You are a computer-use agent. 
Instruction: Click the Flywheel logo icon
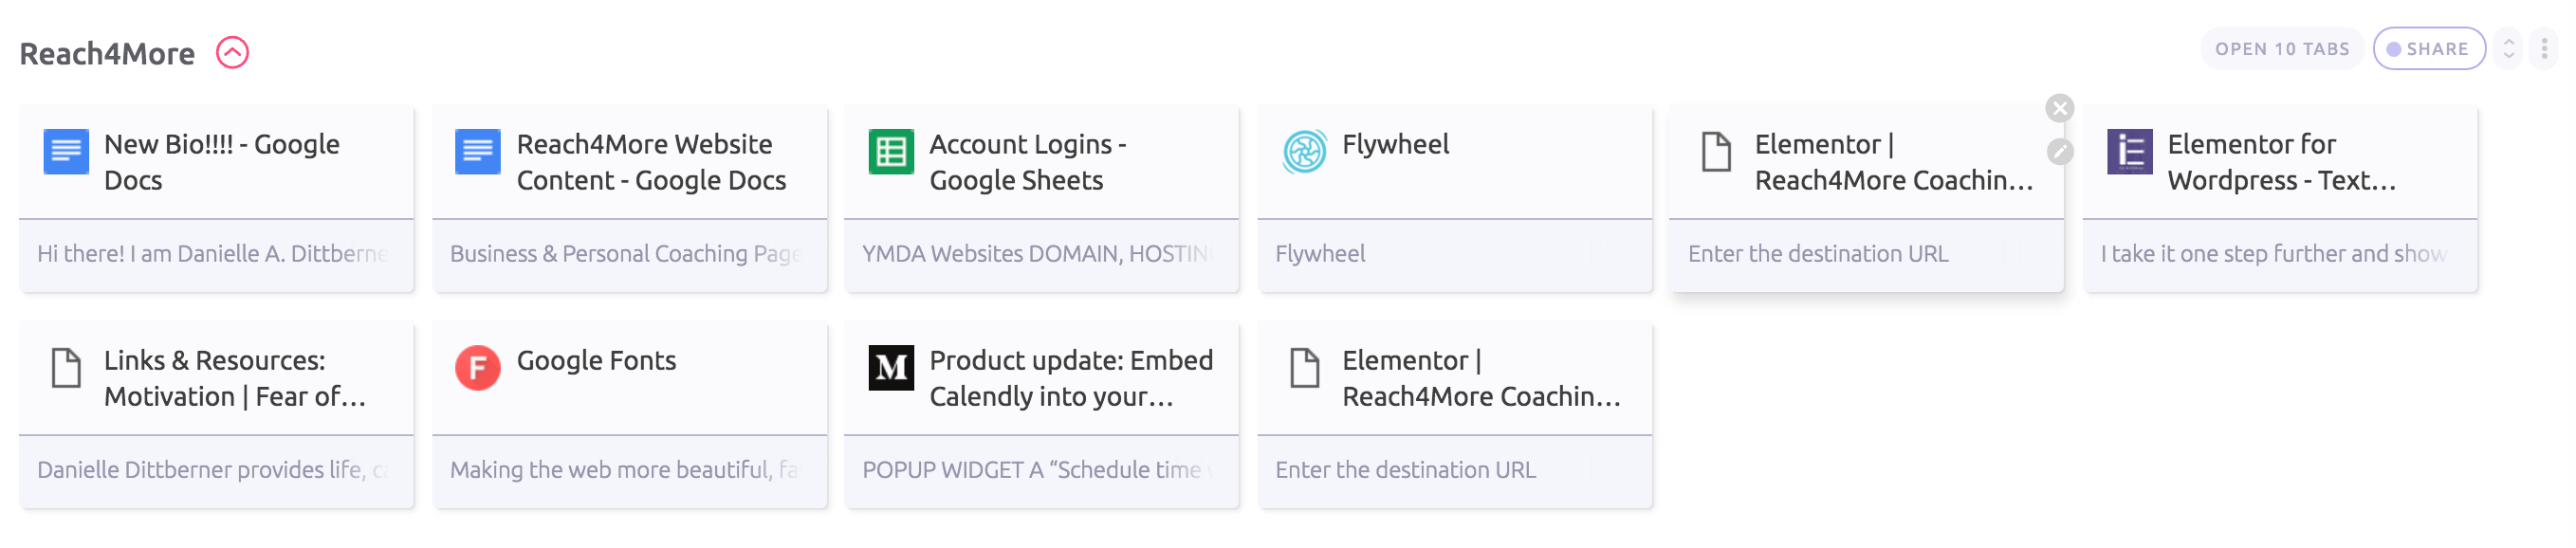coord(1304,152)
